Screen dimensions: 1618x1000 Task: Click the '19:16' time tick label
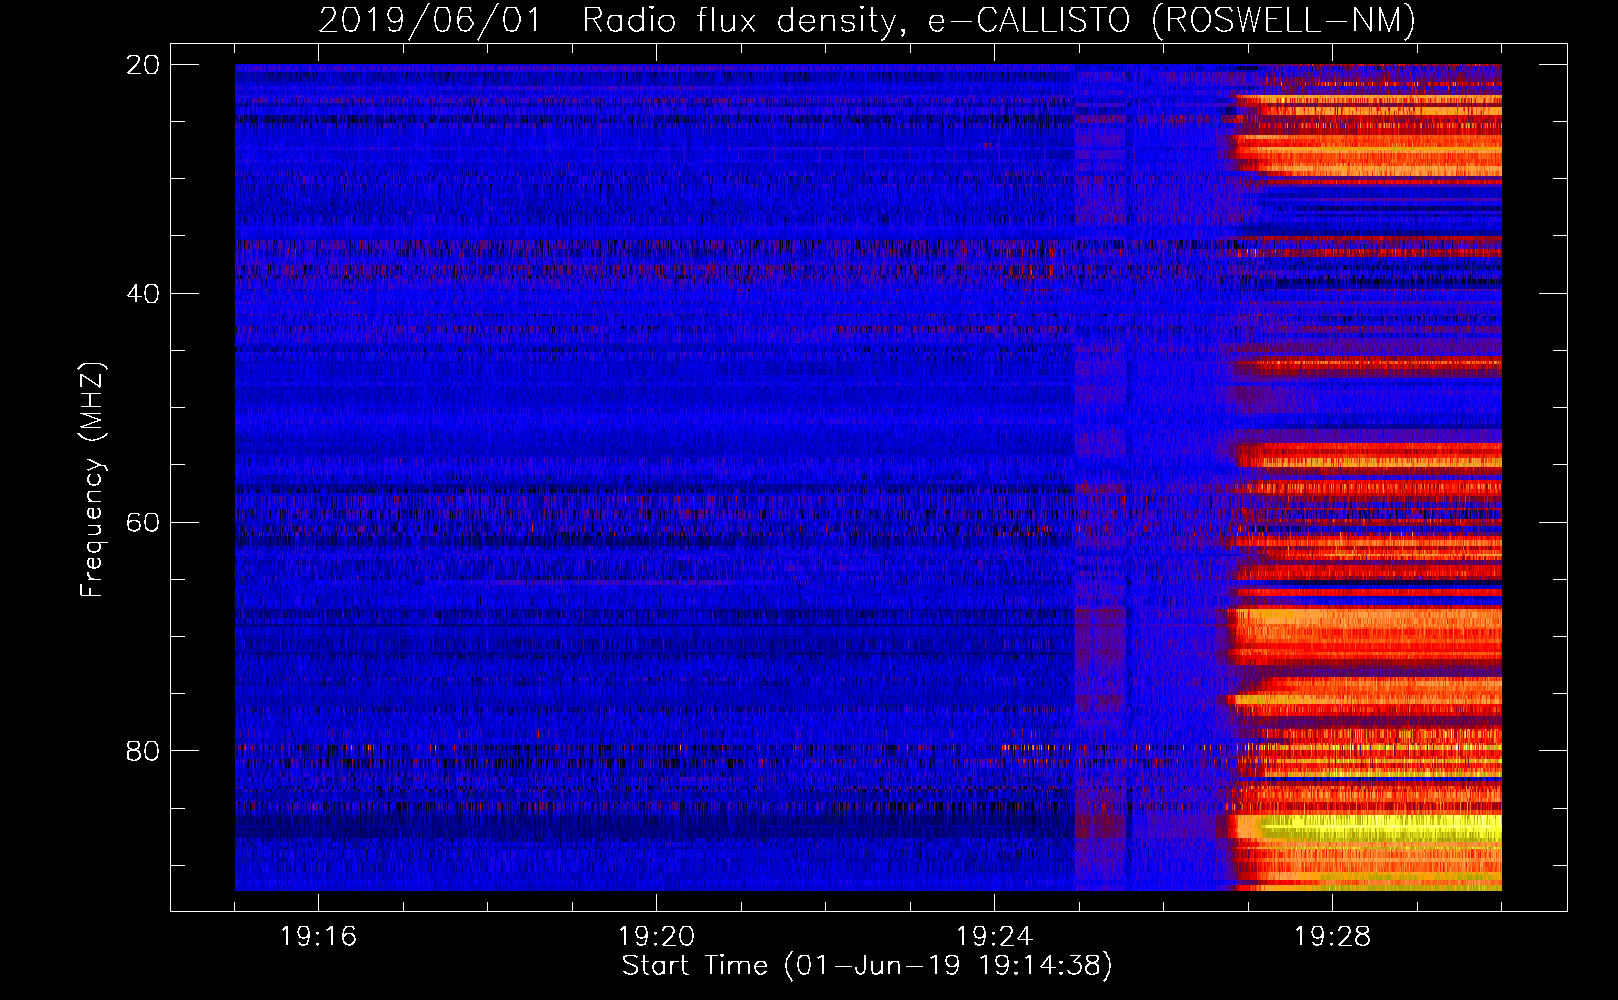(x=318, y=937)
